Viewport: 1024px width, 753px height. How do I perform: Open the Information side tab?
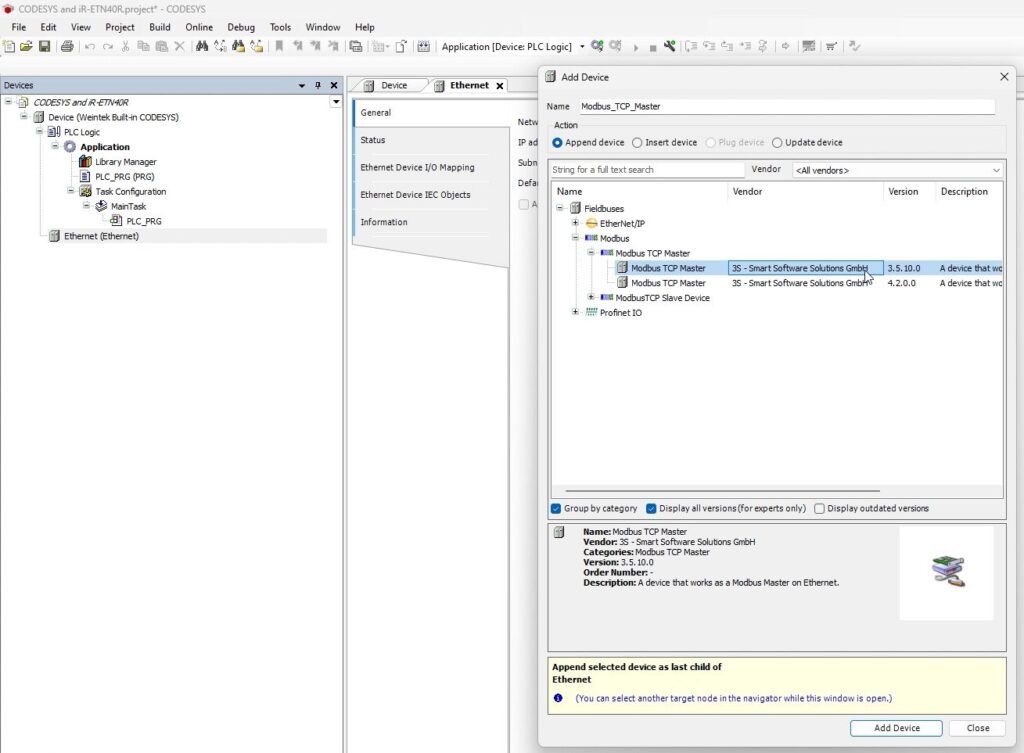384,222
